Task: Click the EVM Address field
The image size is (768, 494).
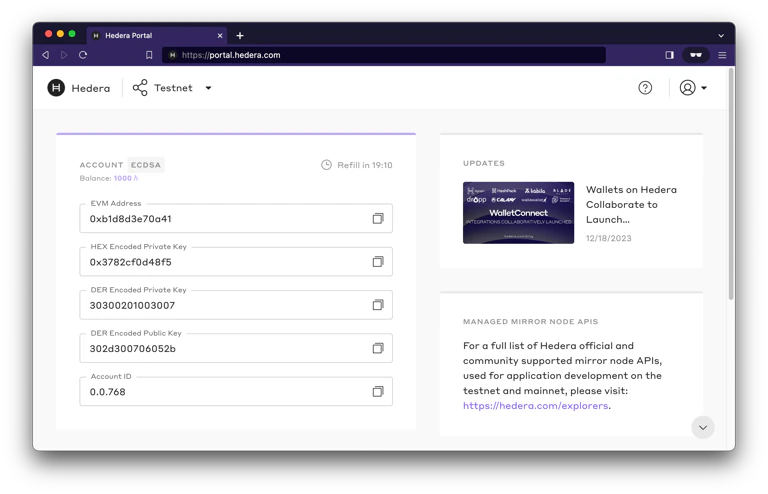Action: [236, 218]
